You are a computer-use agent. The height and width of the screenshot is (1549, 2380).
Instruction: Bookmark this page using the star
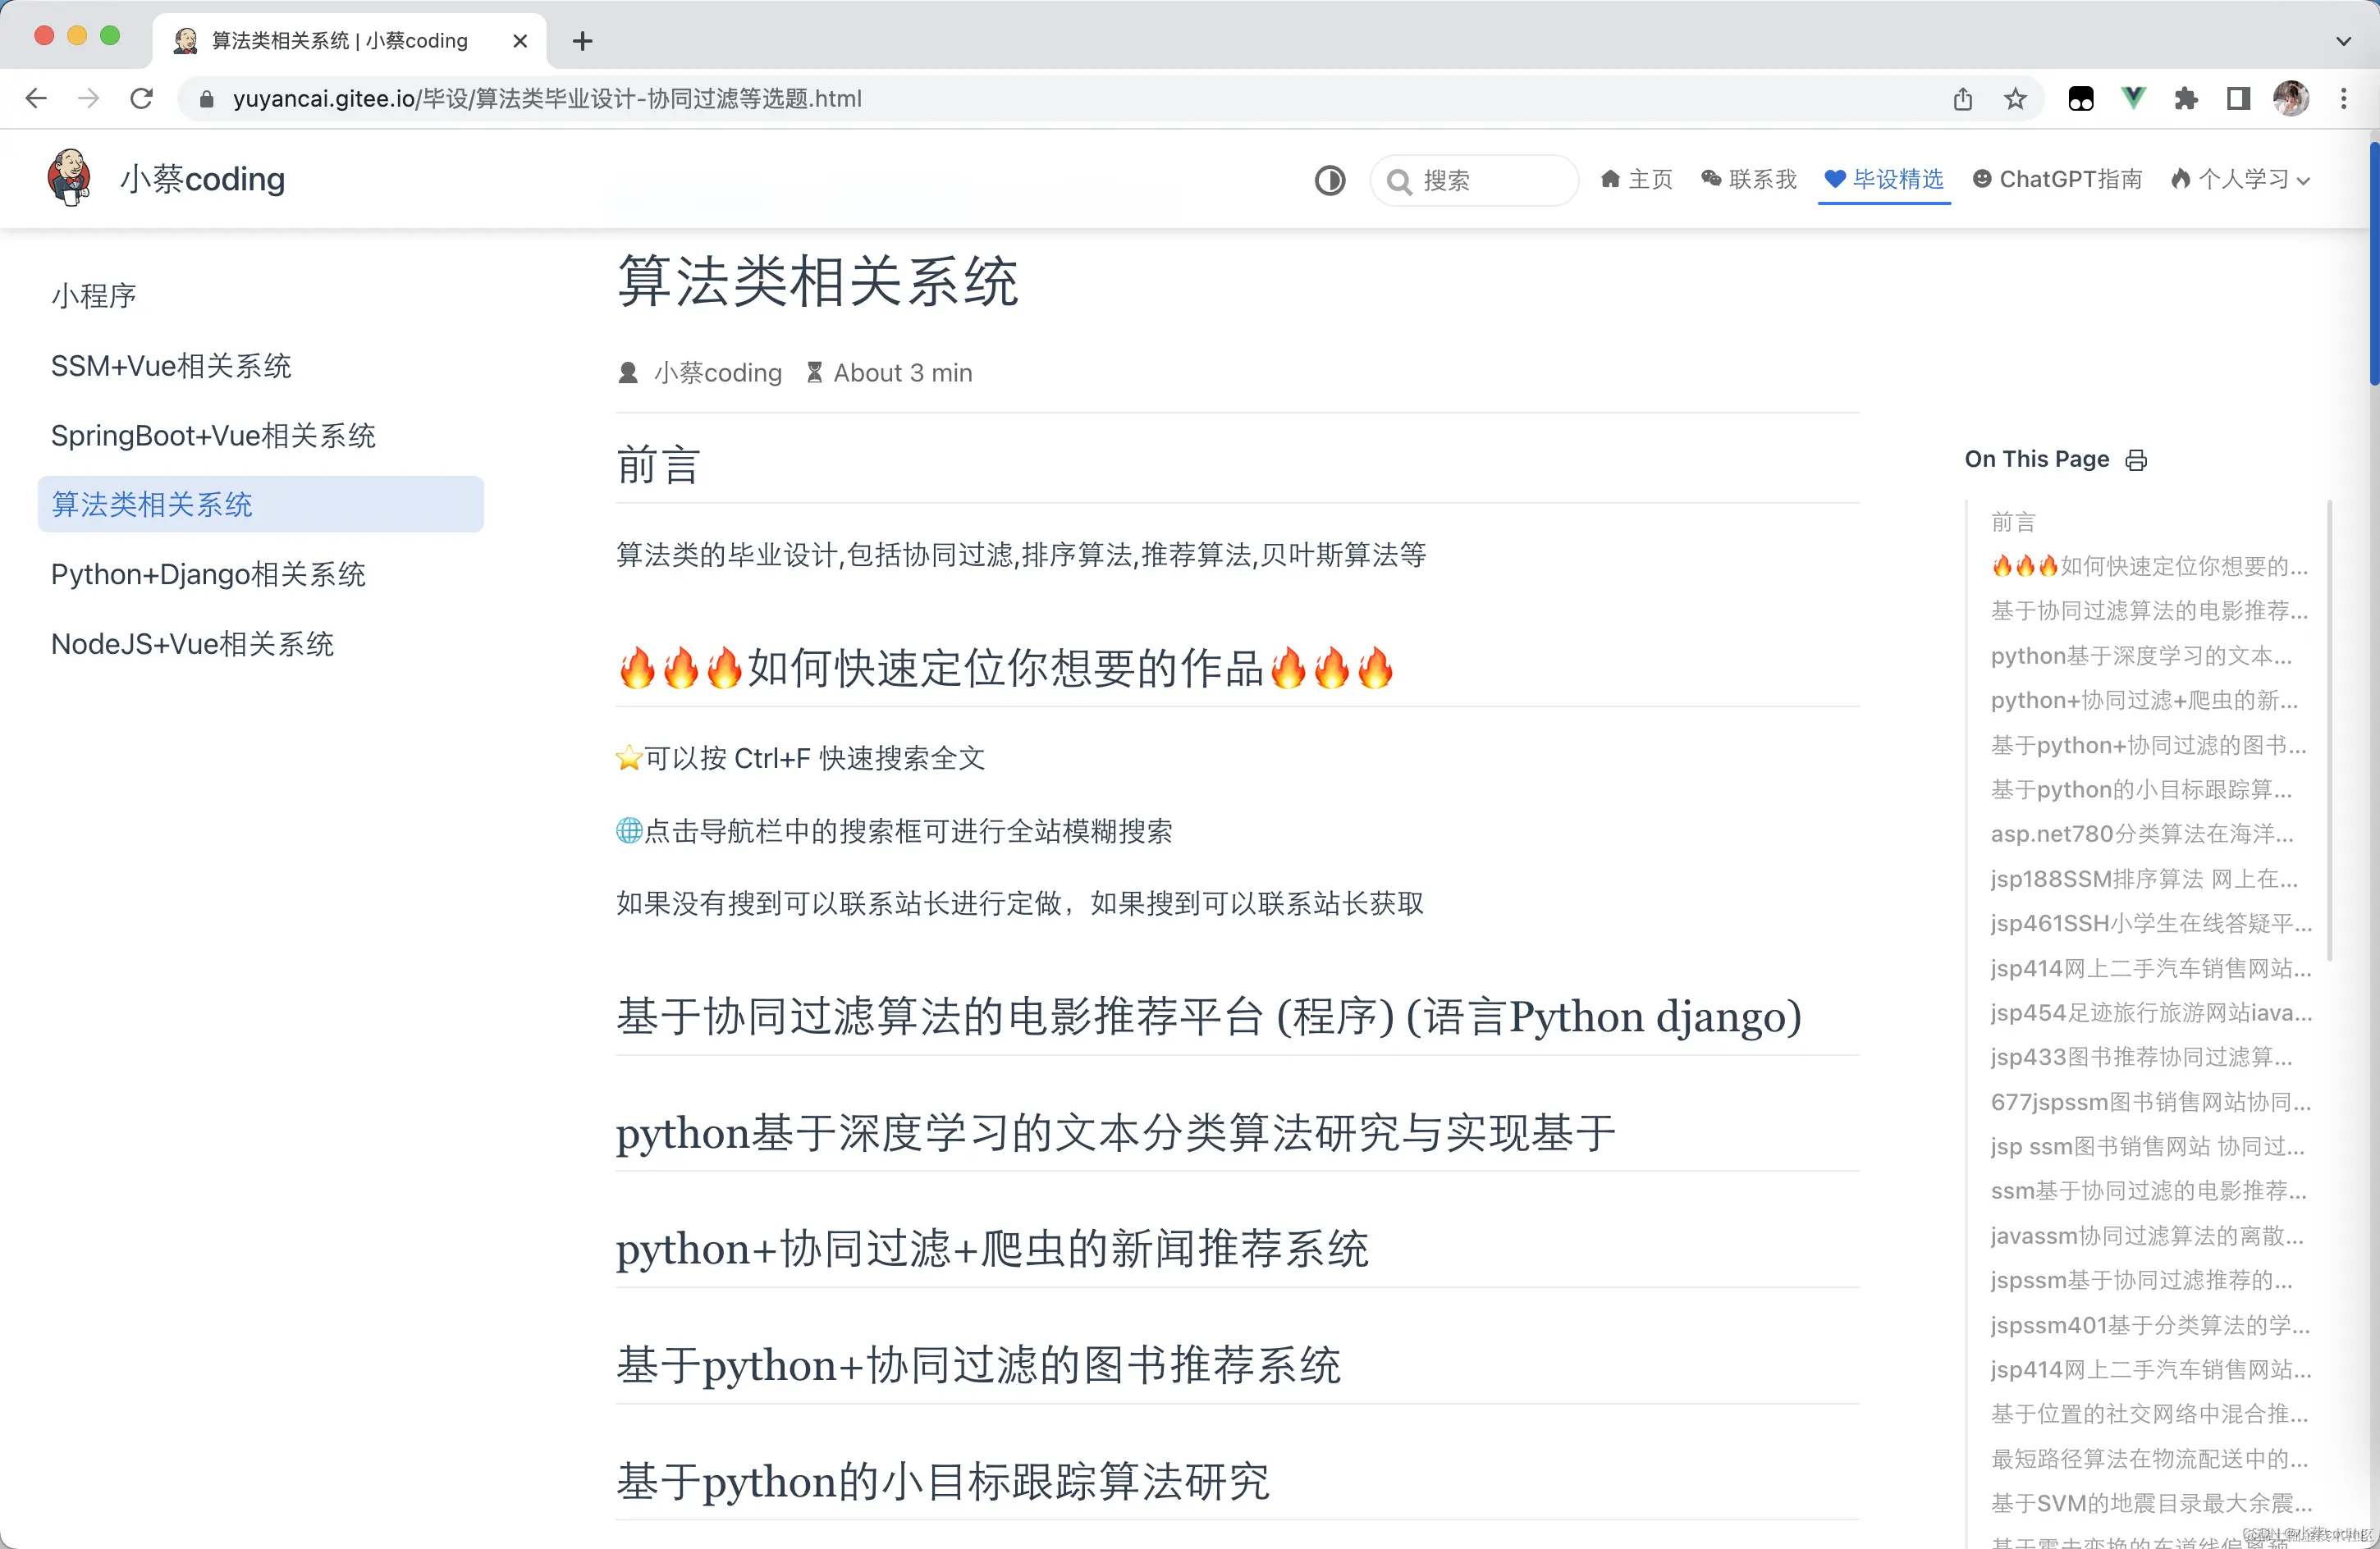point(2014,98)
